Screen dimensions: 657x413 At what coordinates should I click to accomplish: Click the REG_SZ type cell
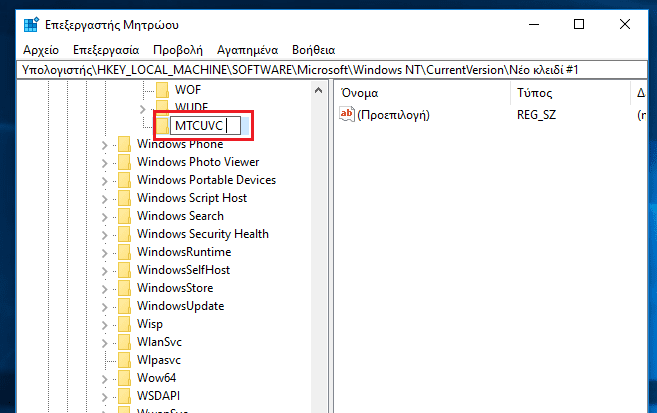point(536,115)
